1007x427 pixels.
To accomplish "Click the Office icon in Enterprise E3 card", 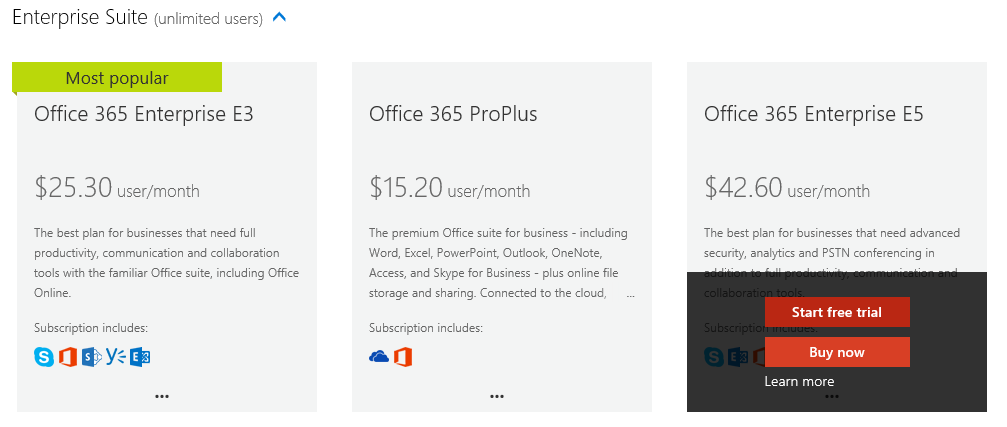I will point(68,356).
